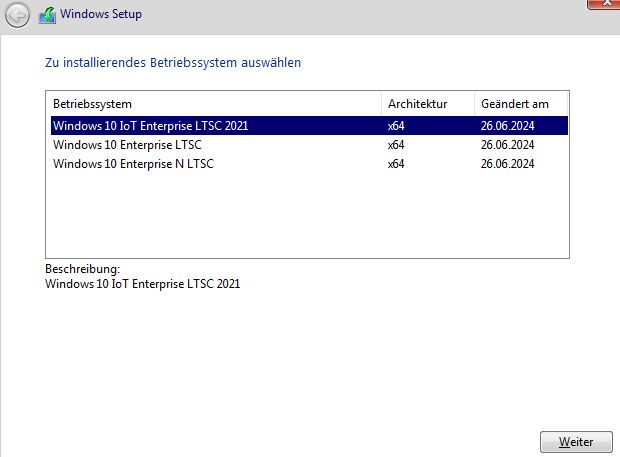Select Windows 10 IoT Enterprise LTSC 2021 row
The width and height of the screenshot is (620, 457).
point(309,126)
